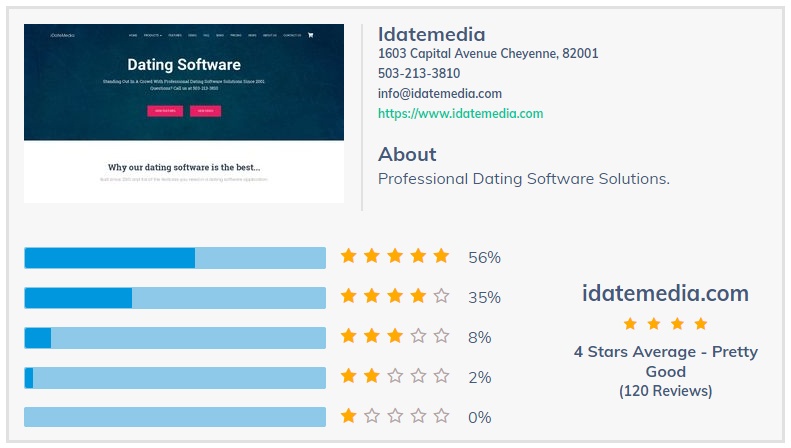Click the About heading
The width and height of the screenshot is (791, 448).
[407, 154]
